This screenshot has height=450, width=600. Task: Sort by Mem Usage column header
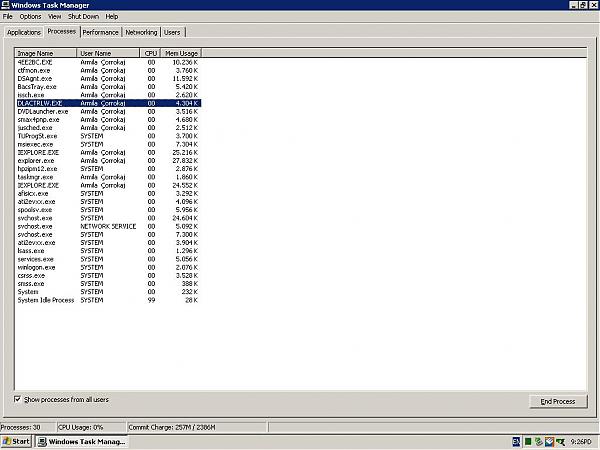[x=181, y=53]
